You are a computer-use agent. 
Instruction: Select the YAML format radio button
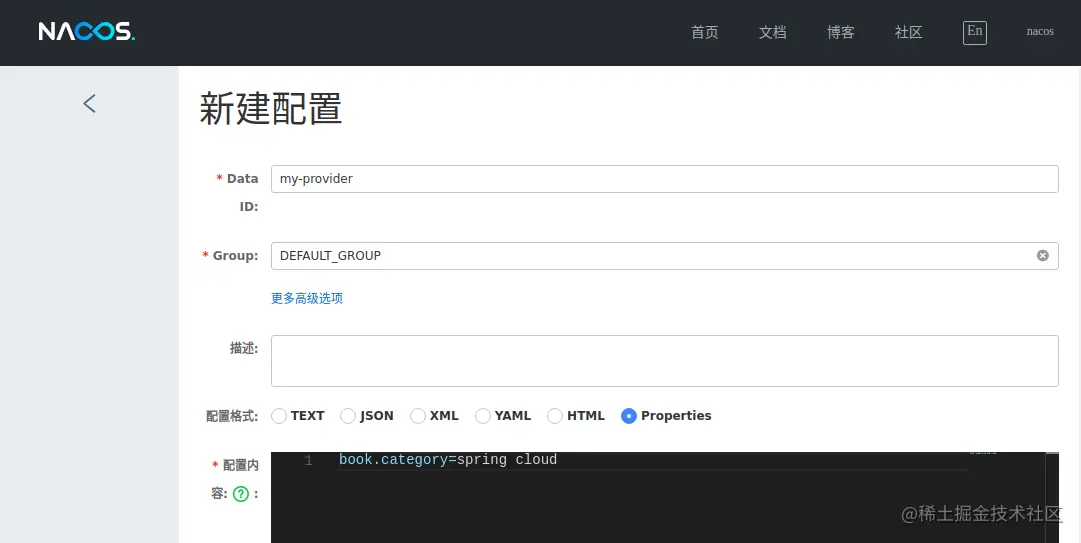tap(483, 416)
